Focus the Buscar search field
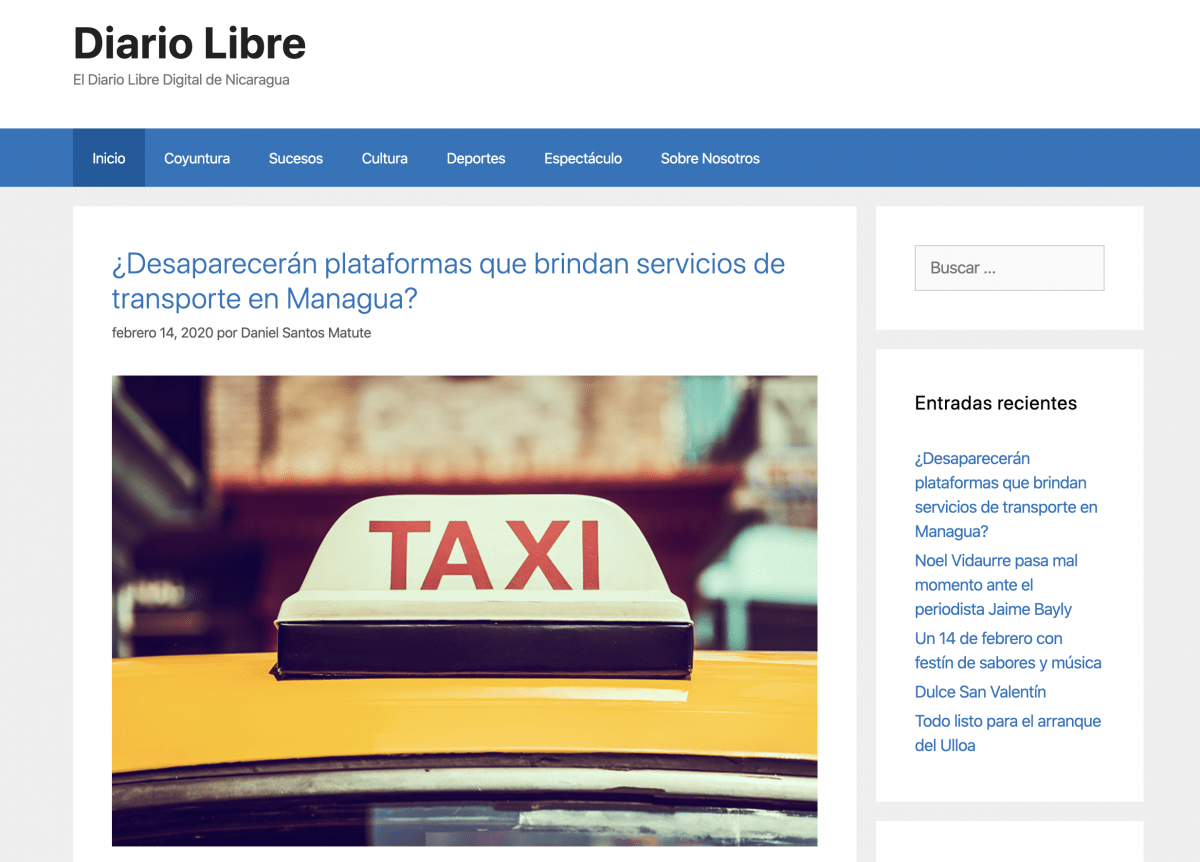 [x=1009, y=268]
